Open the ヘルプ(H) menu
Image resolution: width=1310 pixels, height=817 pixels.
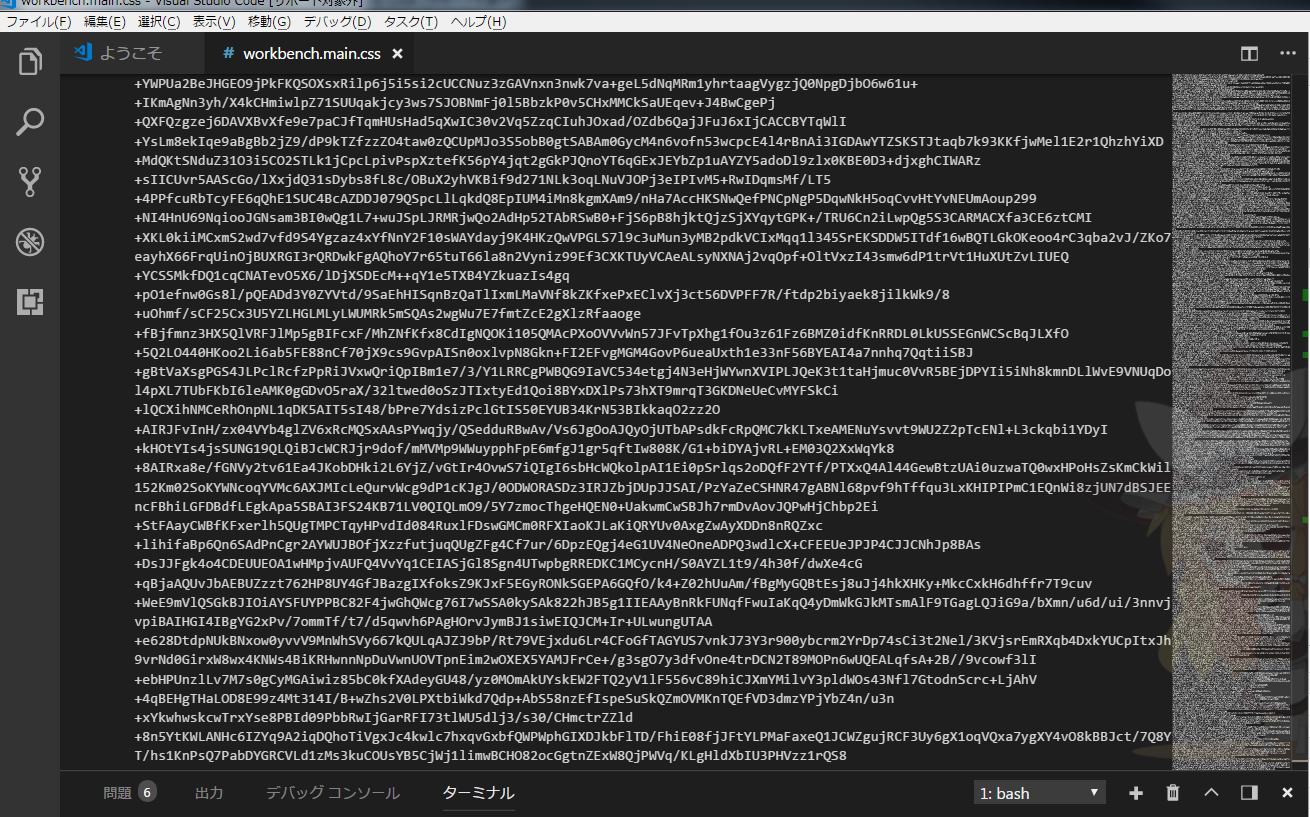tap(478, 22)
